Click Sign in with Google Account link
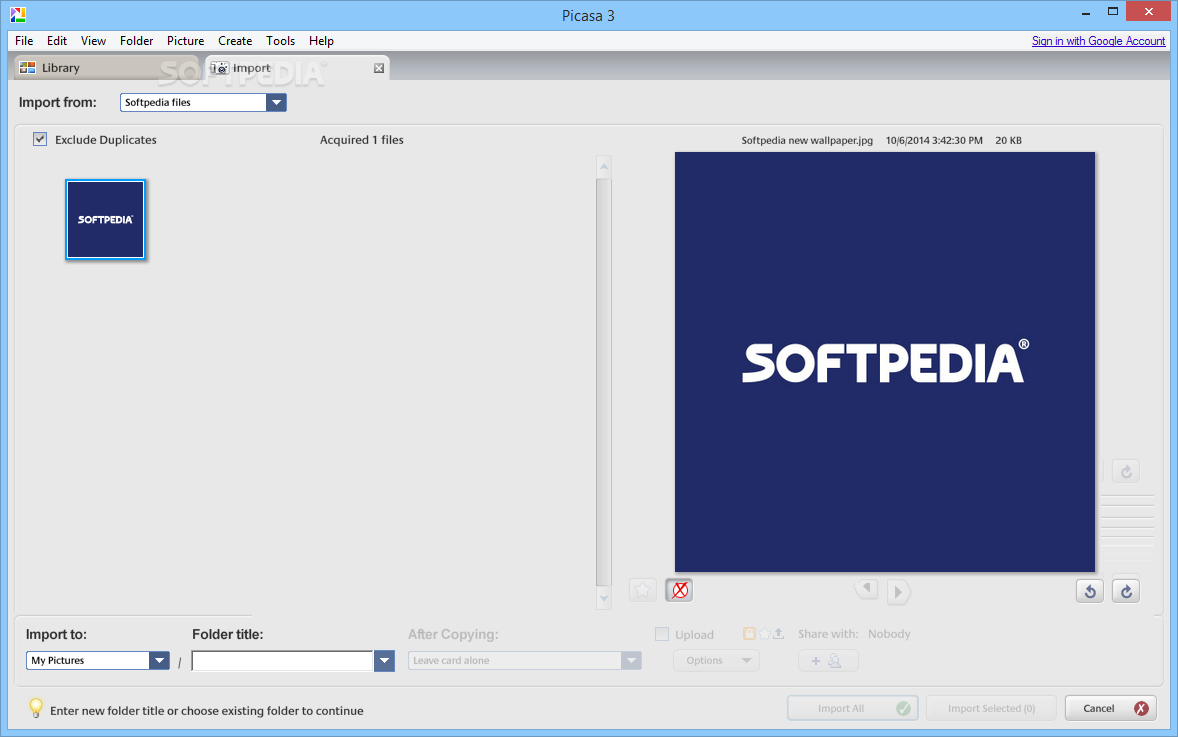The height and width of the screenshot is (737, 1178). pos(1098,41)
